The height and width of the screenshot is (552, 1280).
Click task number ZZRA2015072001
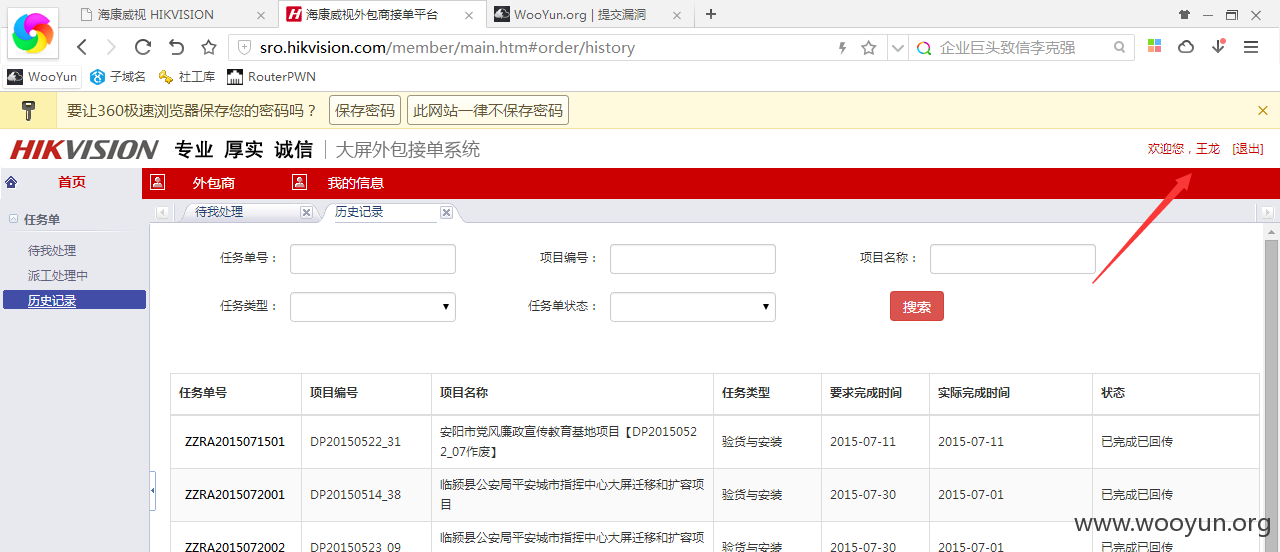pyautogui.click(x=235, y=495)
